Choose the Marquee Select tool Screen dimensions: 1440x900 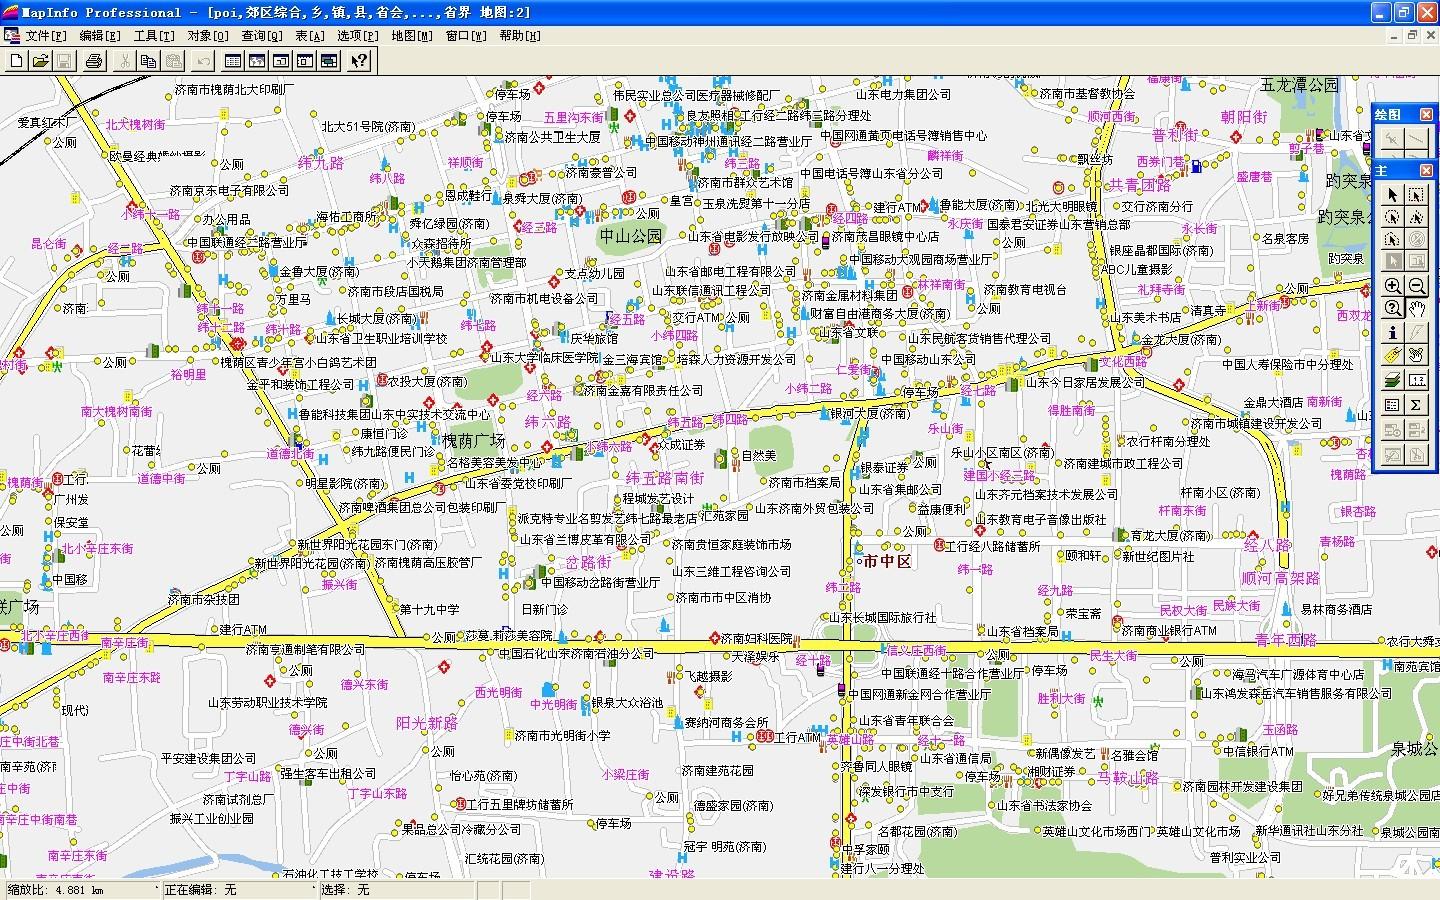click(1417, 195)
